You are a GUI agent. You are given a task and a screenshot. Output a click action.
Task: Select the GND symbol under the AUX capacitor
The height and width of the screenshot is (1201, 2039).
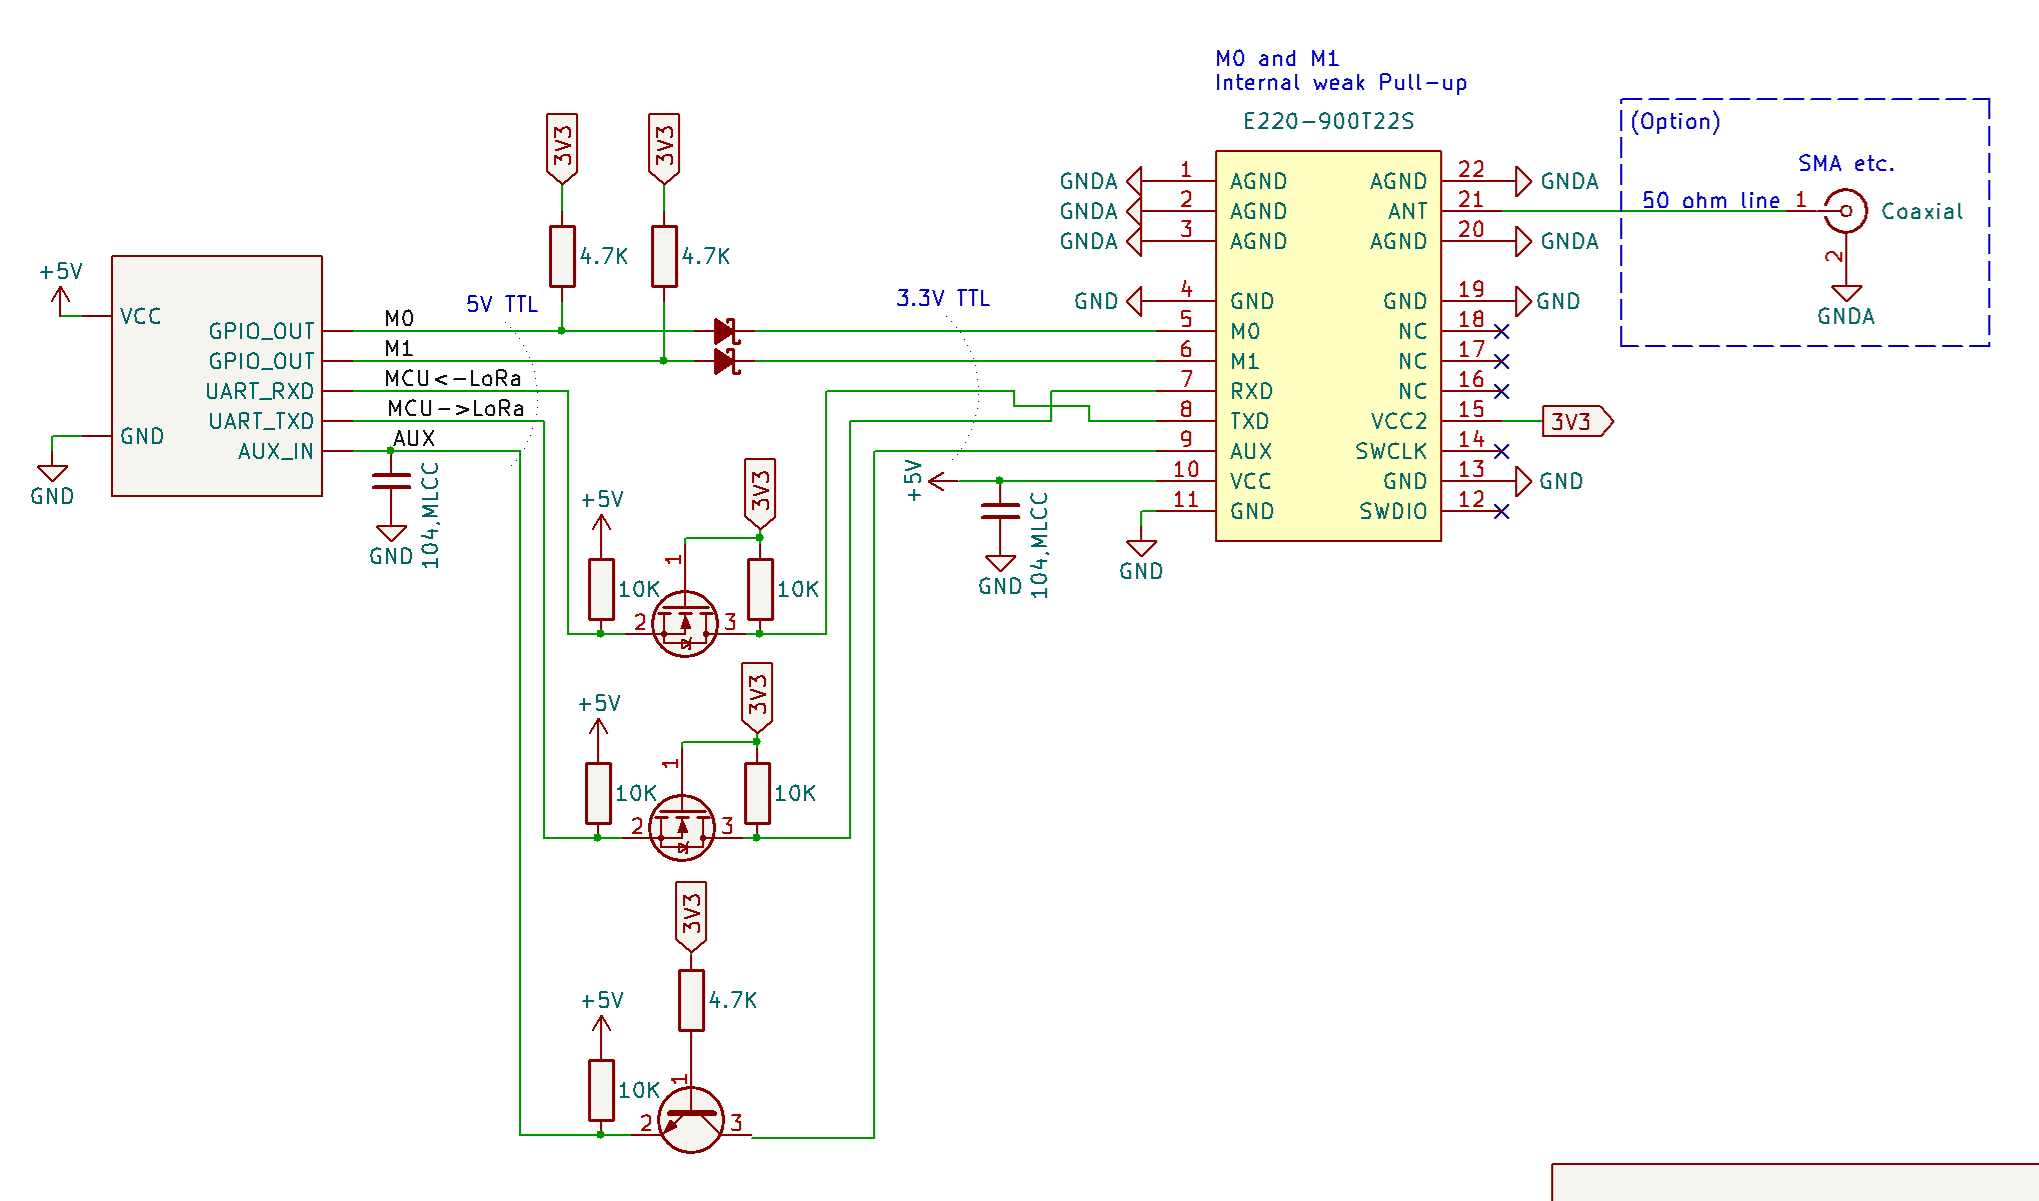(391, 545)
